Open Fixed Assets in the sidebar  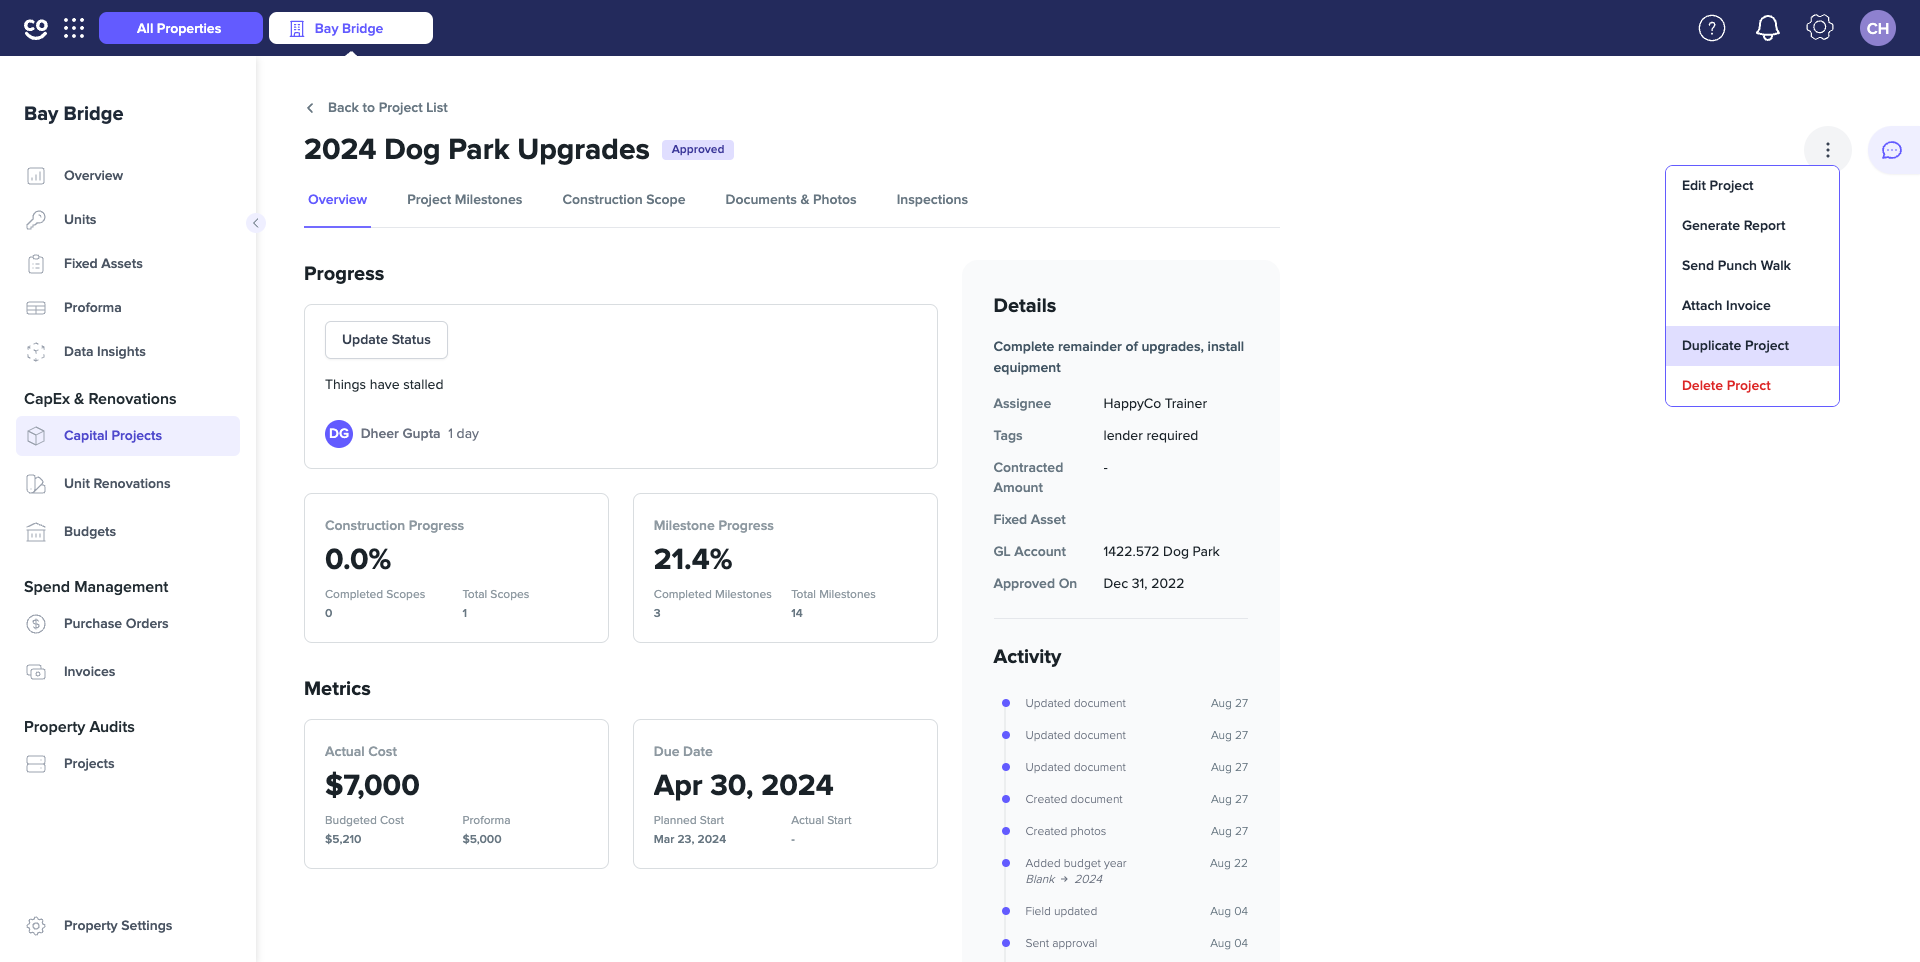tap(128, 264)
